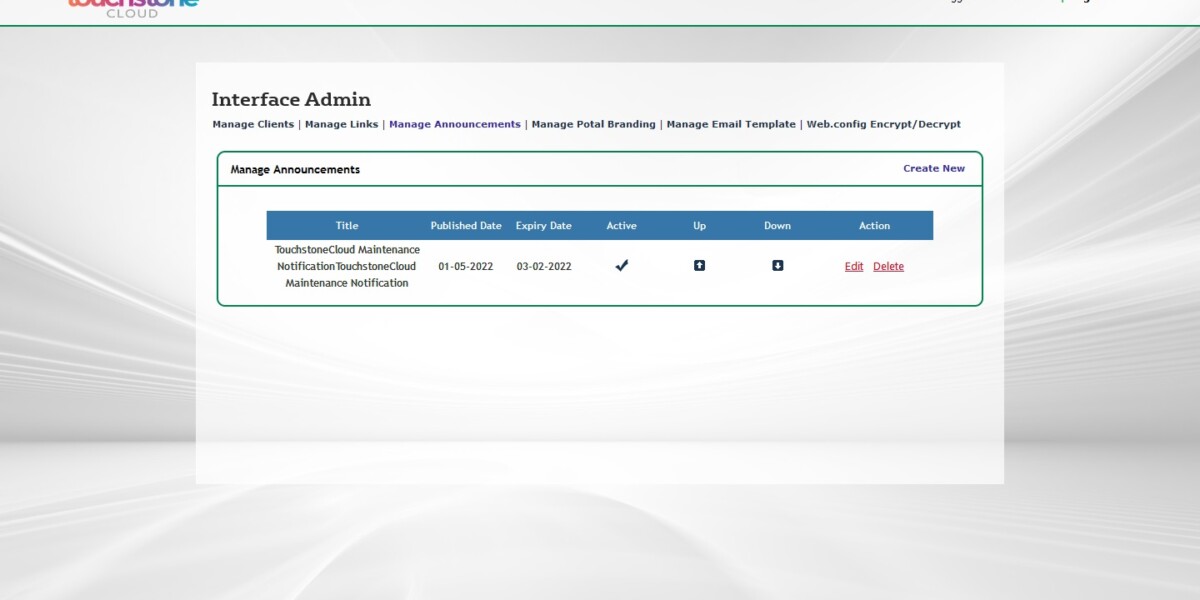Delete the TouchstoneCloud Maintenance Notification
The height and width of the screenshot is (600, 1200).
click(x=888, y=266)
